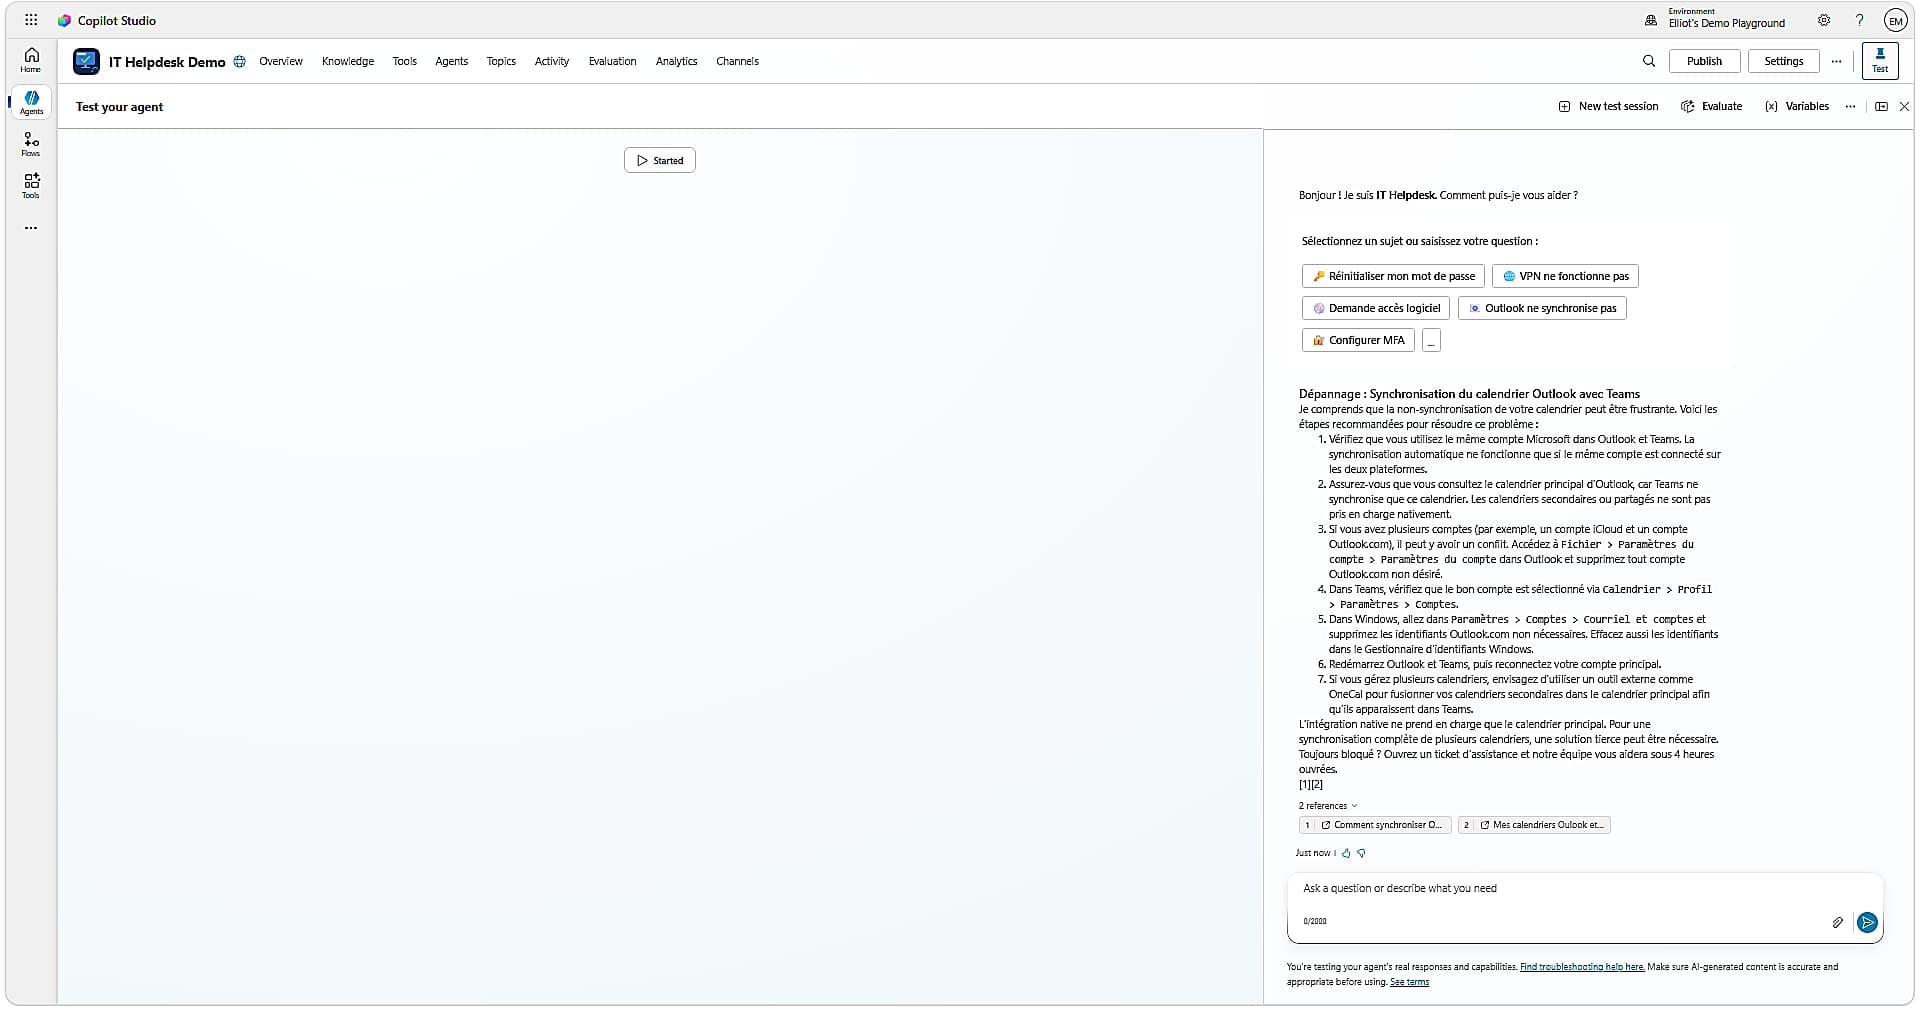The height and width of the screenshot is (1010, 1920).
Task: Choose Configurer MFA suggestion
Action: point(1358,340)
